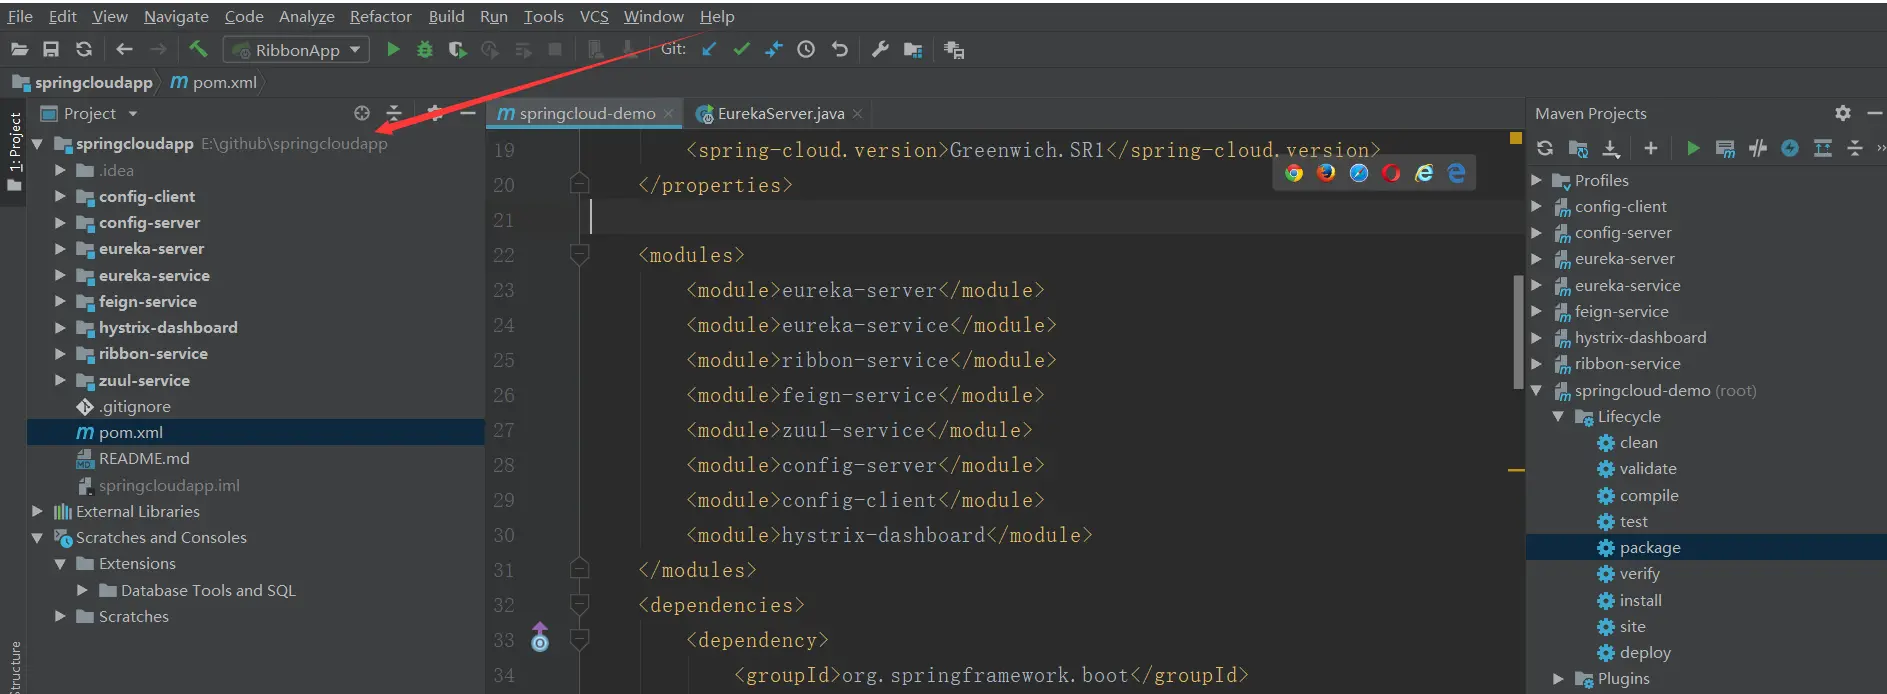Open the Refactor menu
1887x694 pixels.
[380, 16]
